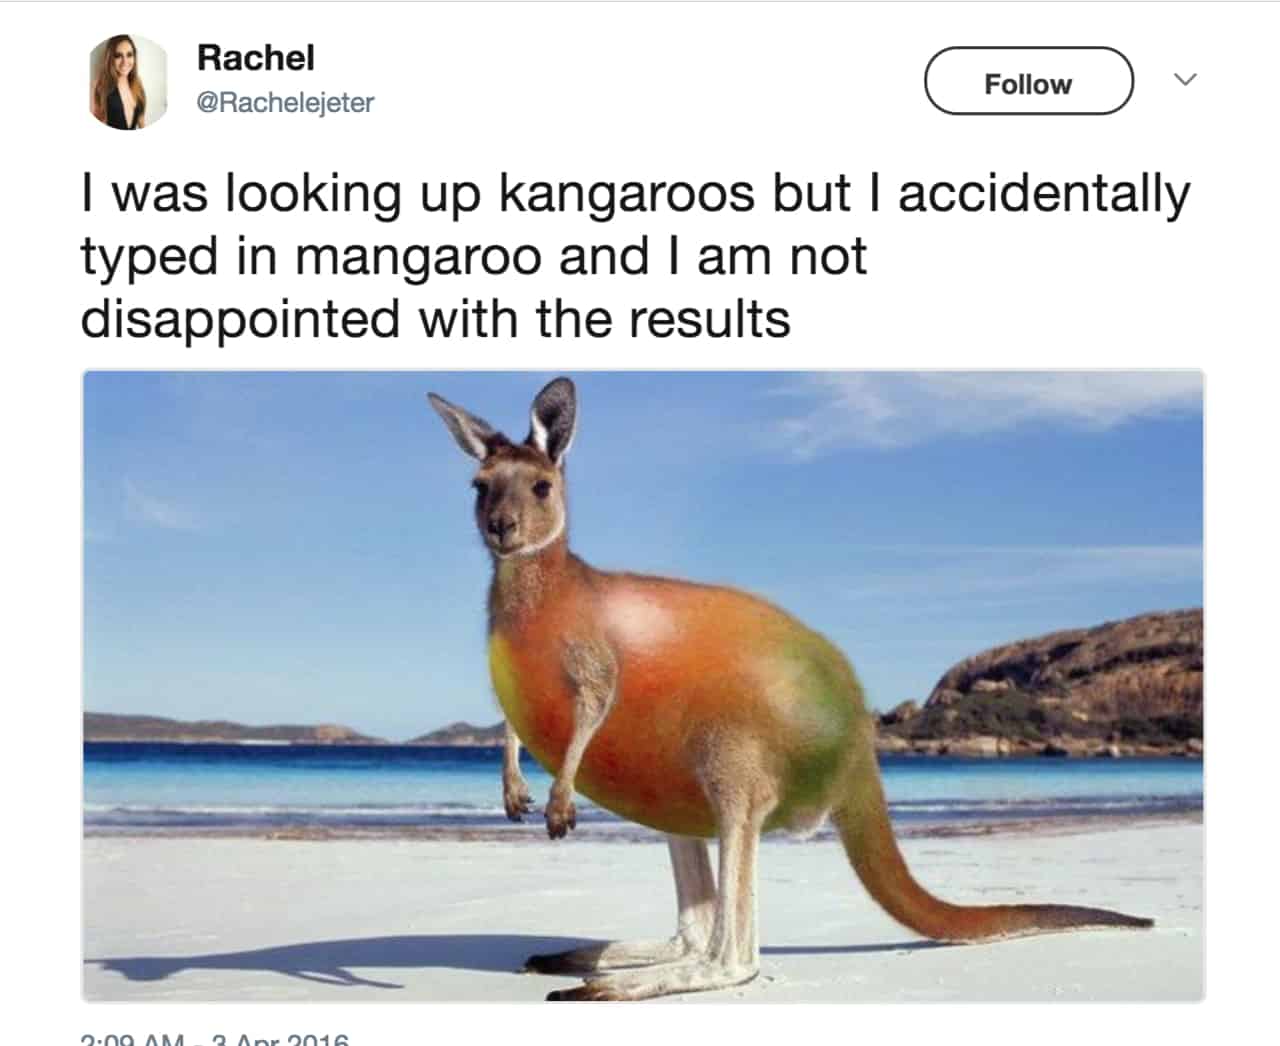Click the word kangaroos in the tweet
1280x1046 pixels.
626,195
